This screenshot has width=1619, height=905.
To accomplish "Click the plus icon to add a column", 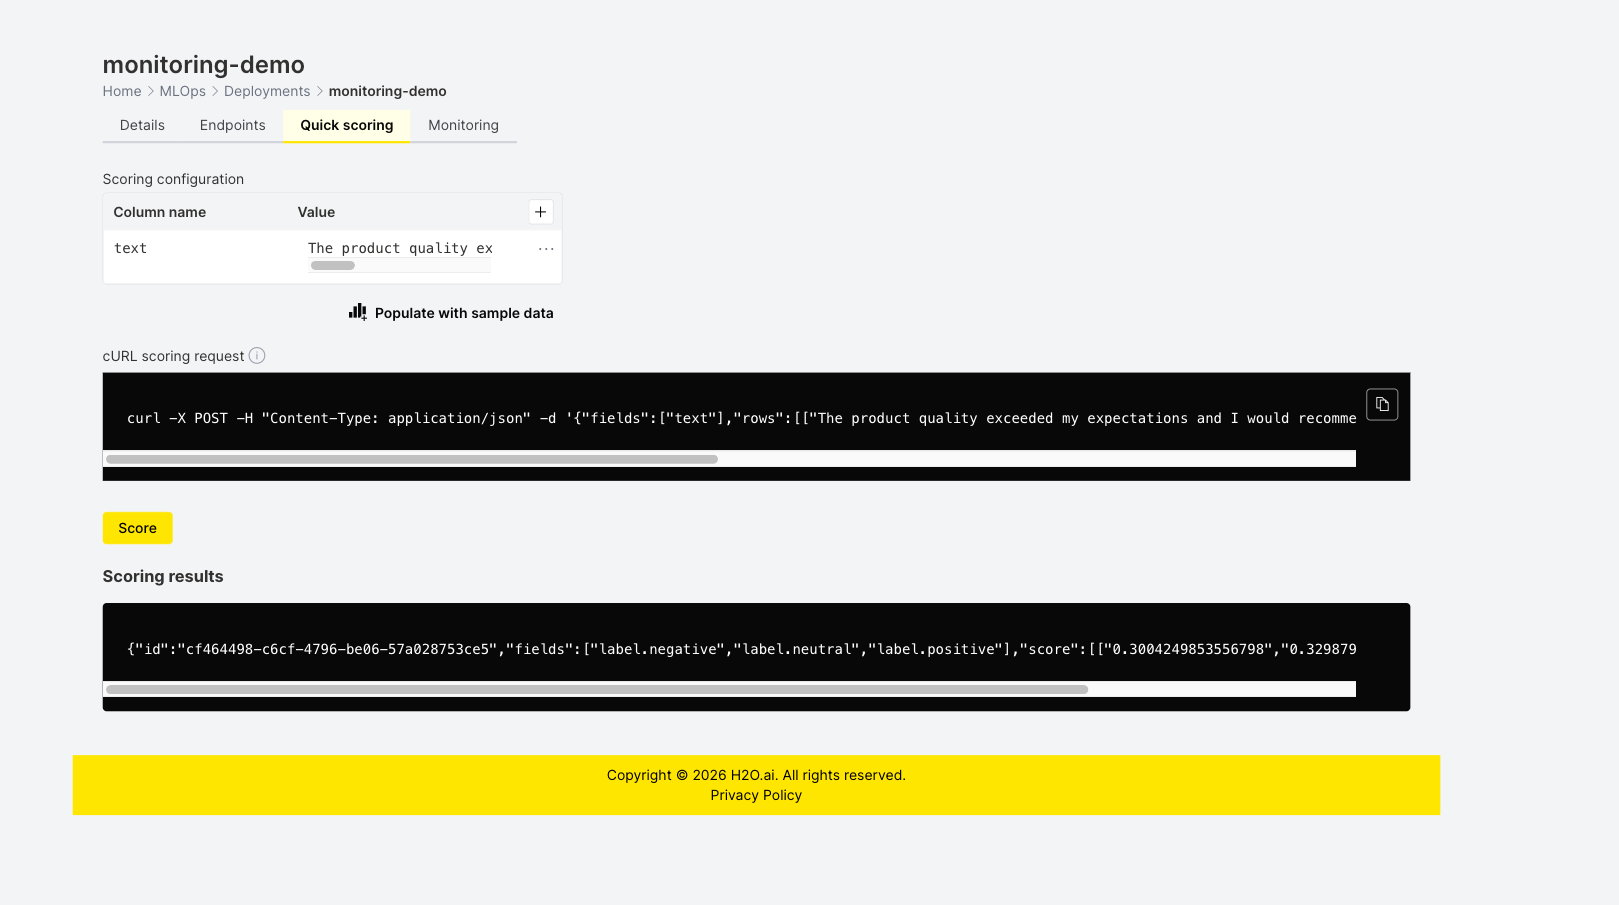I will (540, 211).
